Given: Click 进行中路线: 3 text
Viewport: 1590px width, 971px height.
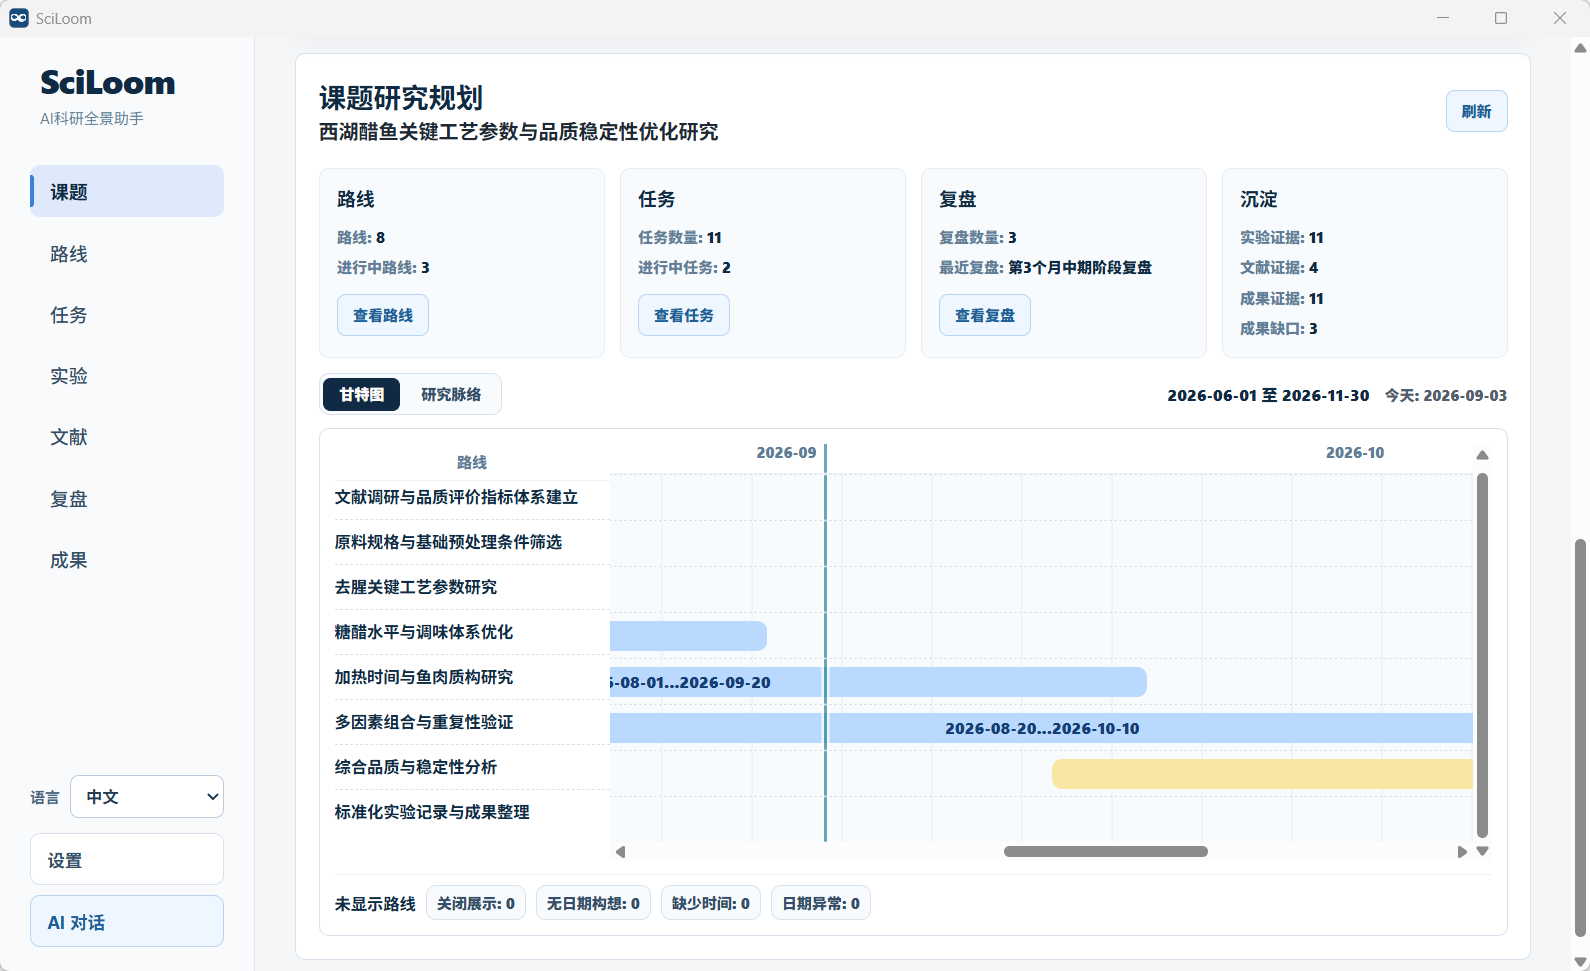Looking at the screenshot, I should point(383,267).
